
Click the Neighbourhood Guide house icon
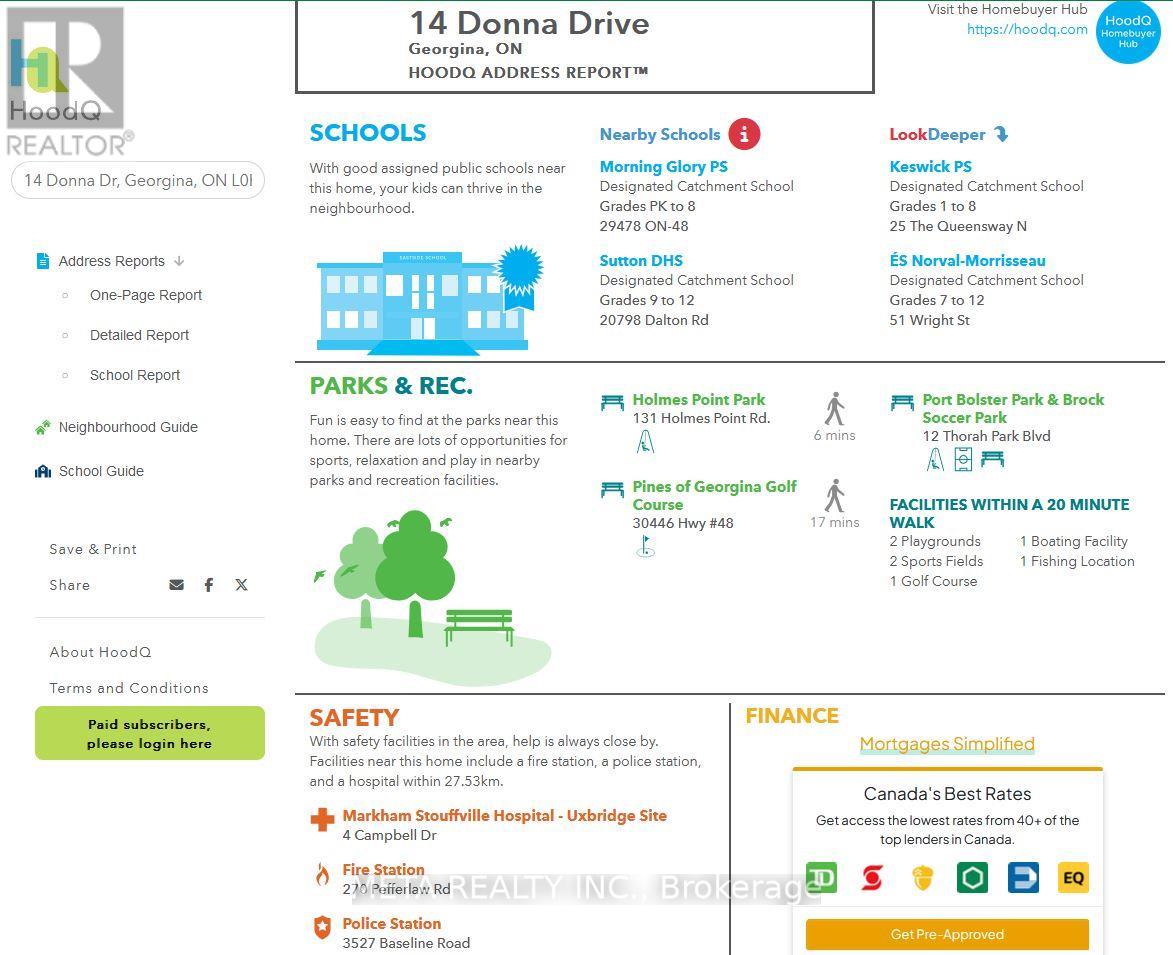point(43,427)
